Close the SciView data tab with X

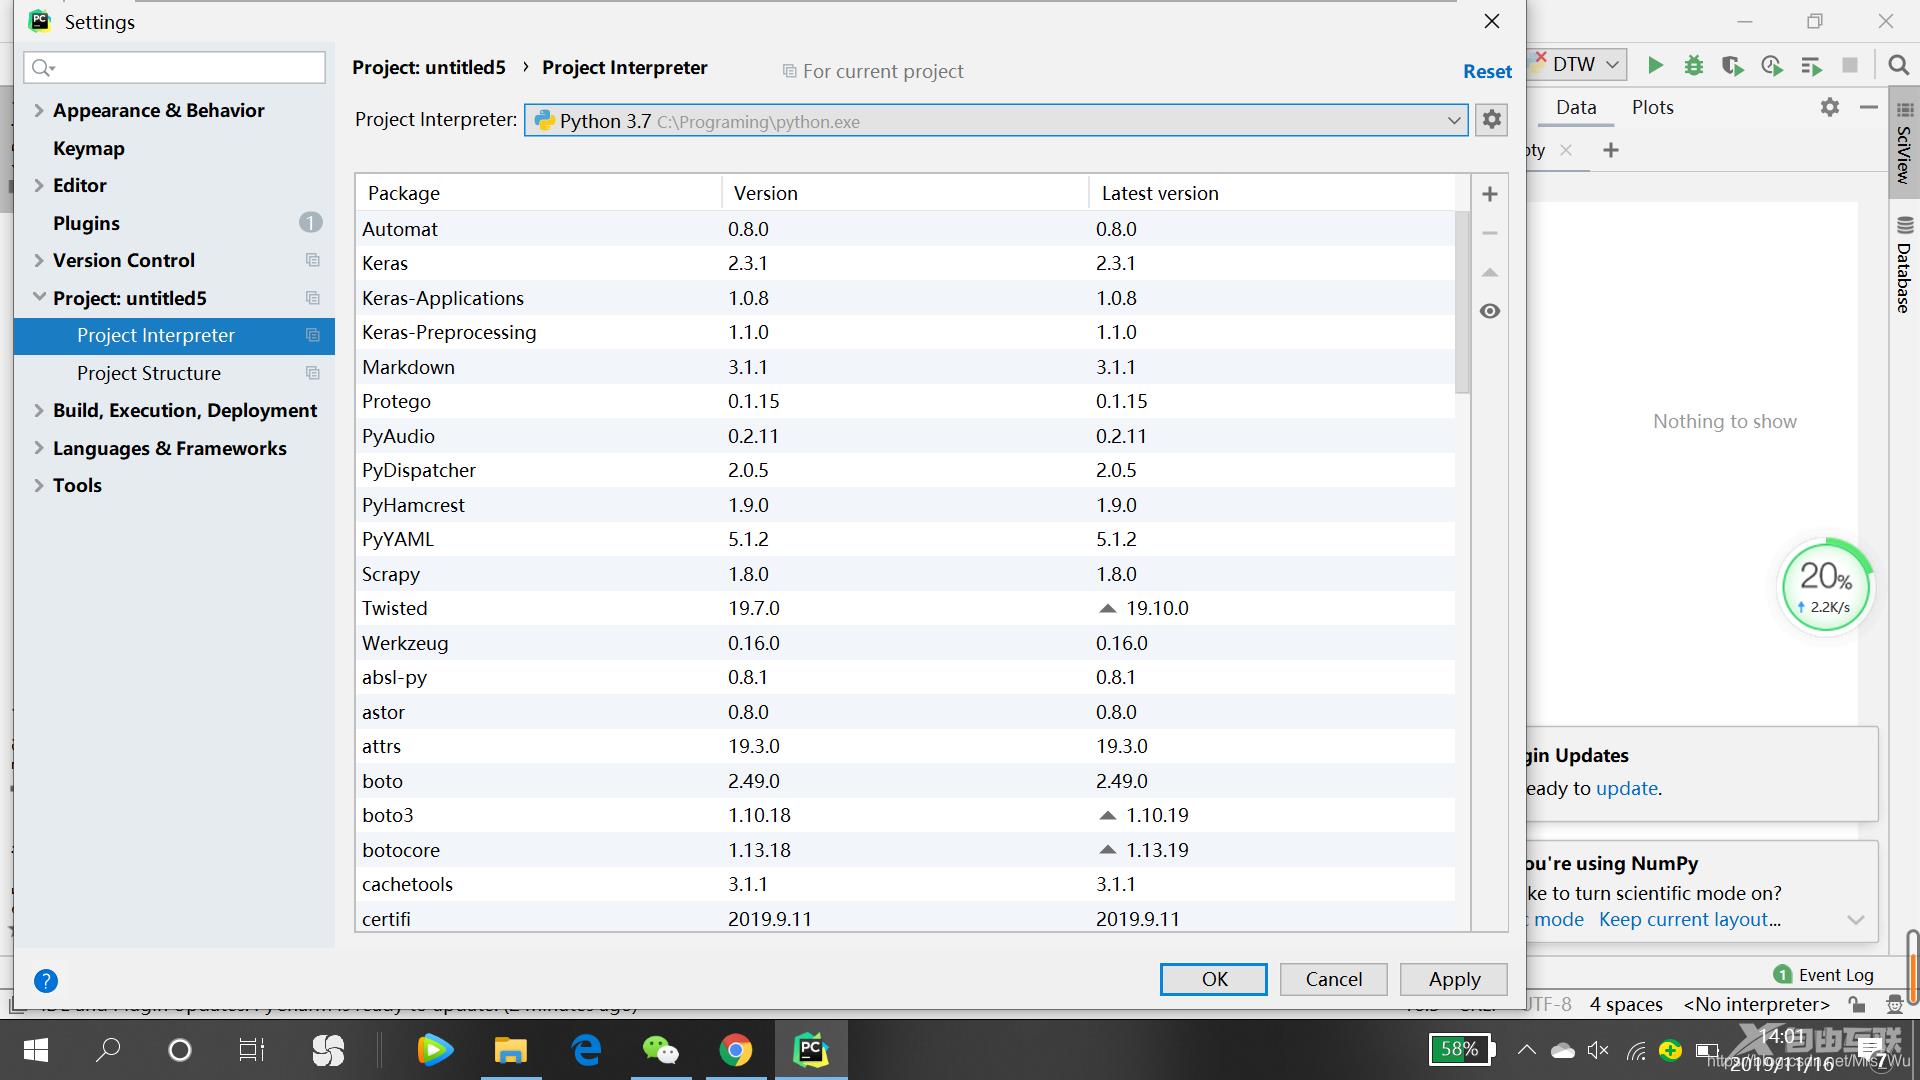click(1566, 150)
